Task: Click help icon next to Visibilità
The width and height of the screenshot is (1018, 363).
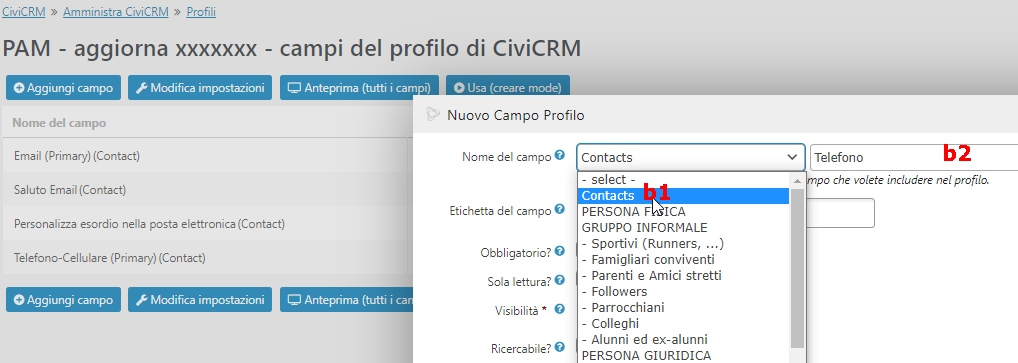Action: coord(559,310)
